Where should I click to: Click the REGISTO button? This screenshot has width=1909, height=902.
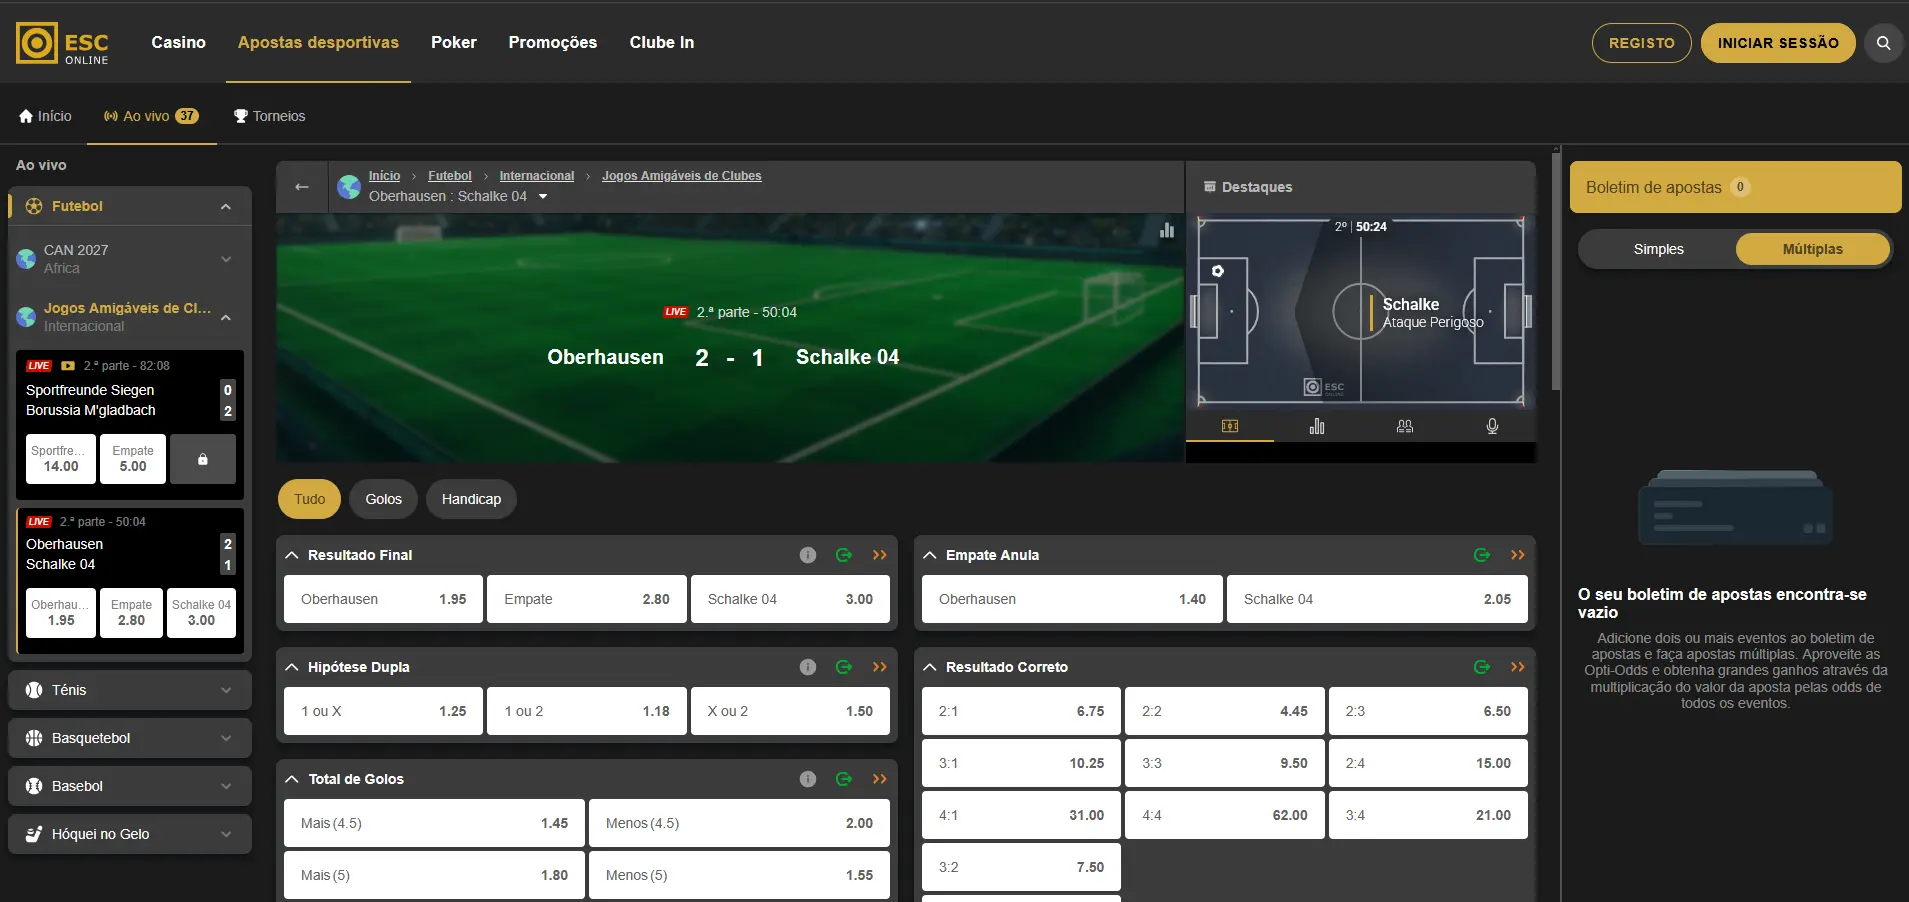pos(1641,43)
